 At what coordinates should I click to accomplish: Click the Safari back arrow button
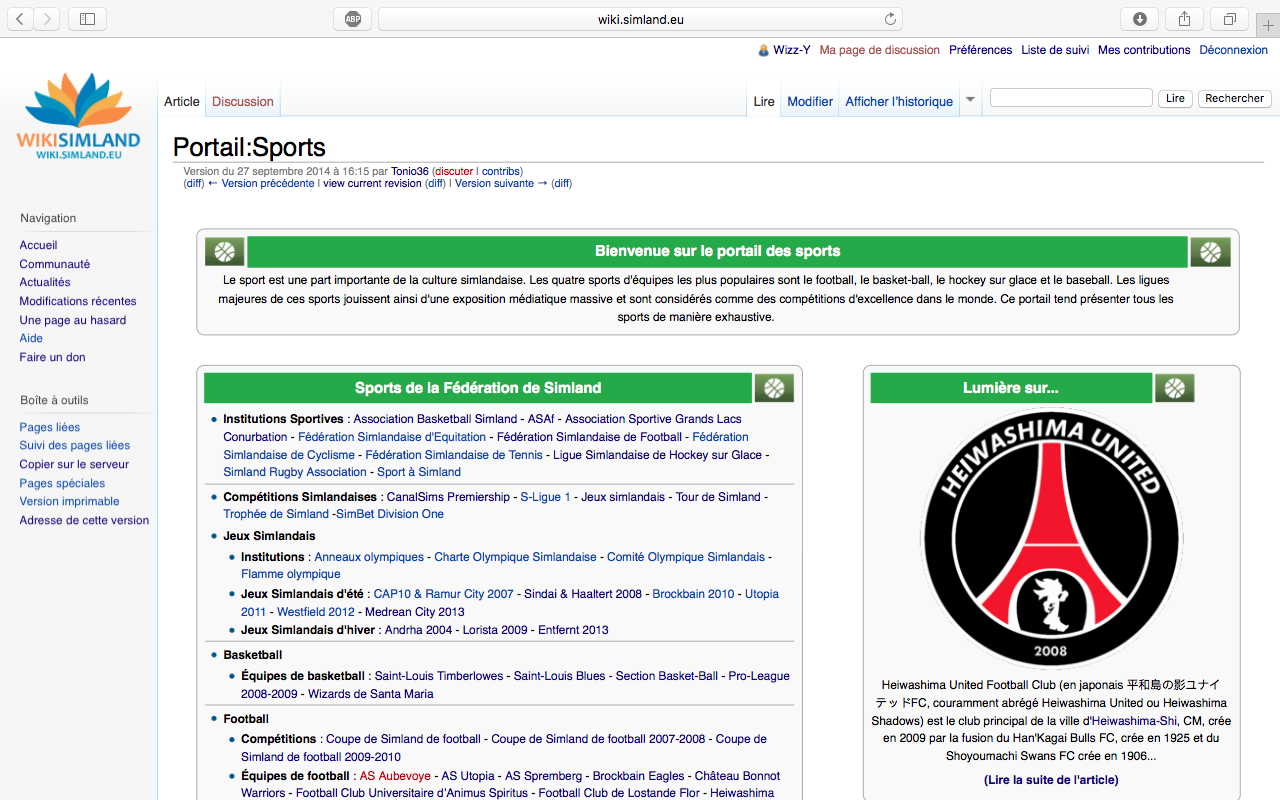(20, 19)
